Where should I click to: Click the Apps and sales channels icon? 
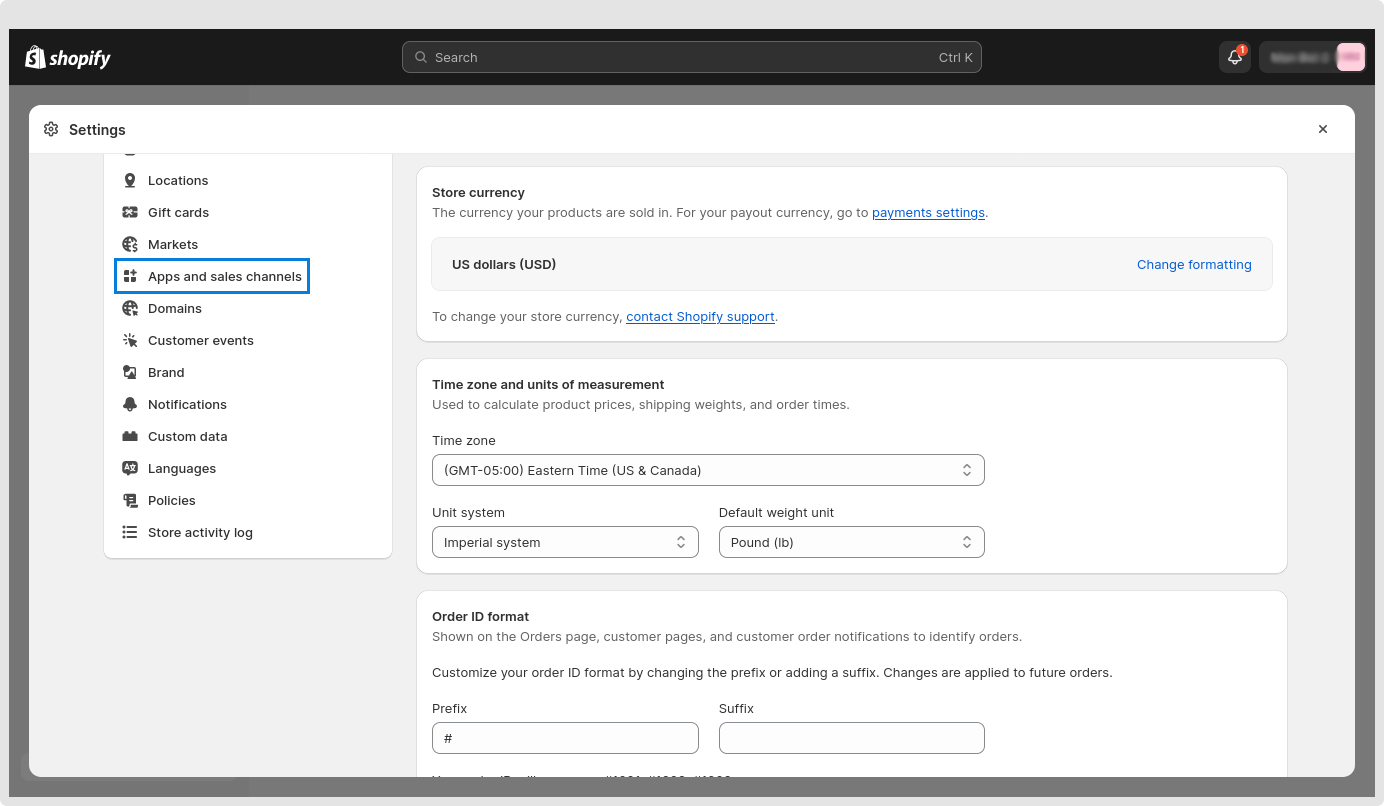click(130, 277)
